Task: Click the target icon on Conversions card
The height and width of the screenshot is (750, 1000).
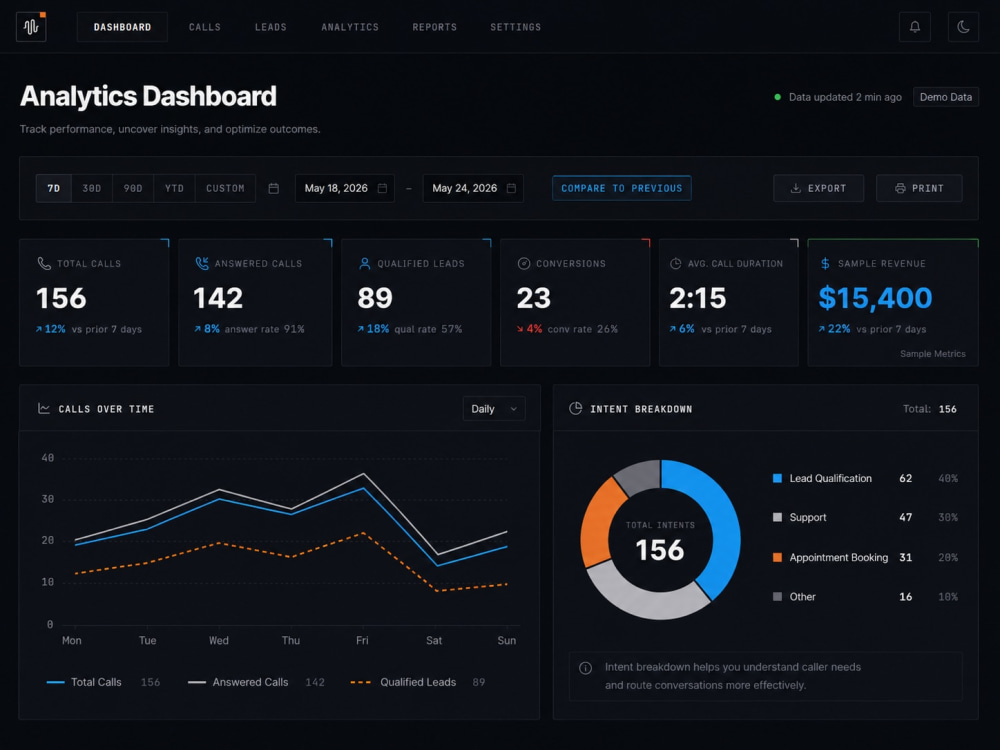Action: coord(524,263)
